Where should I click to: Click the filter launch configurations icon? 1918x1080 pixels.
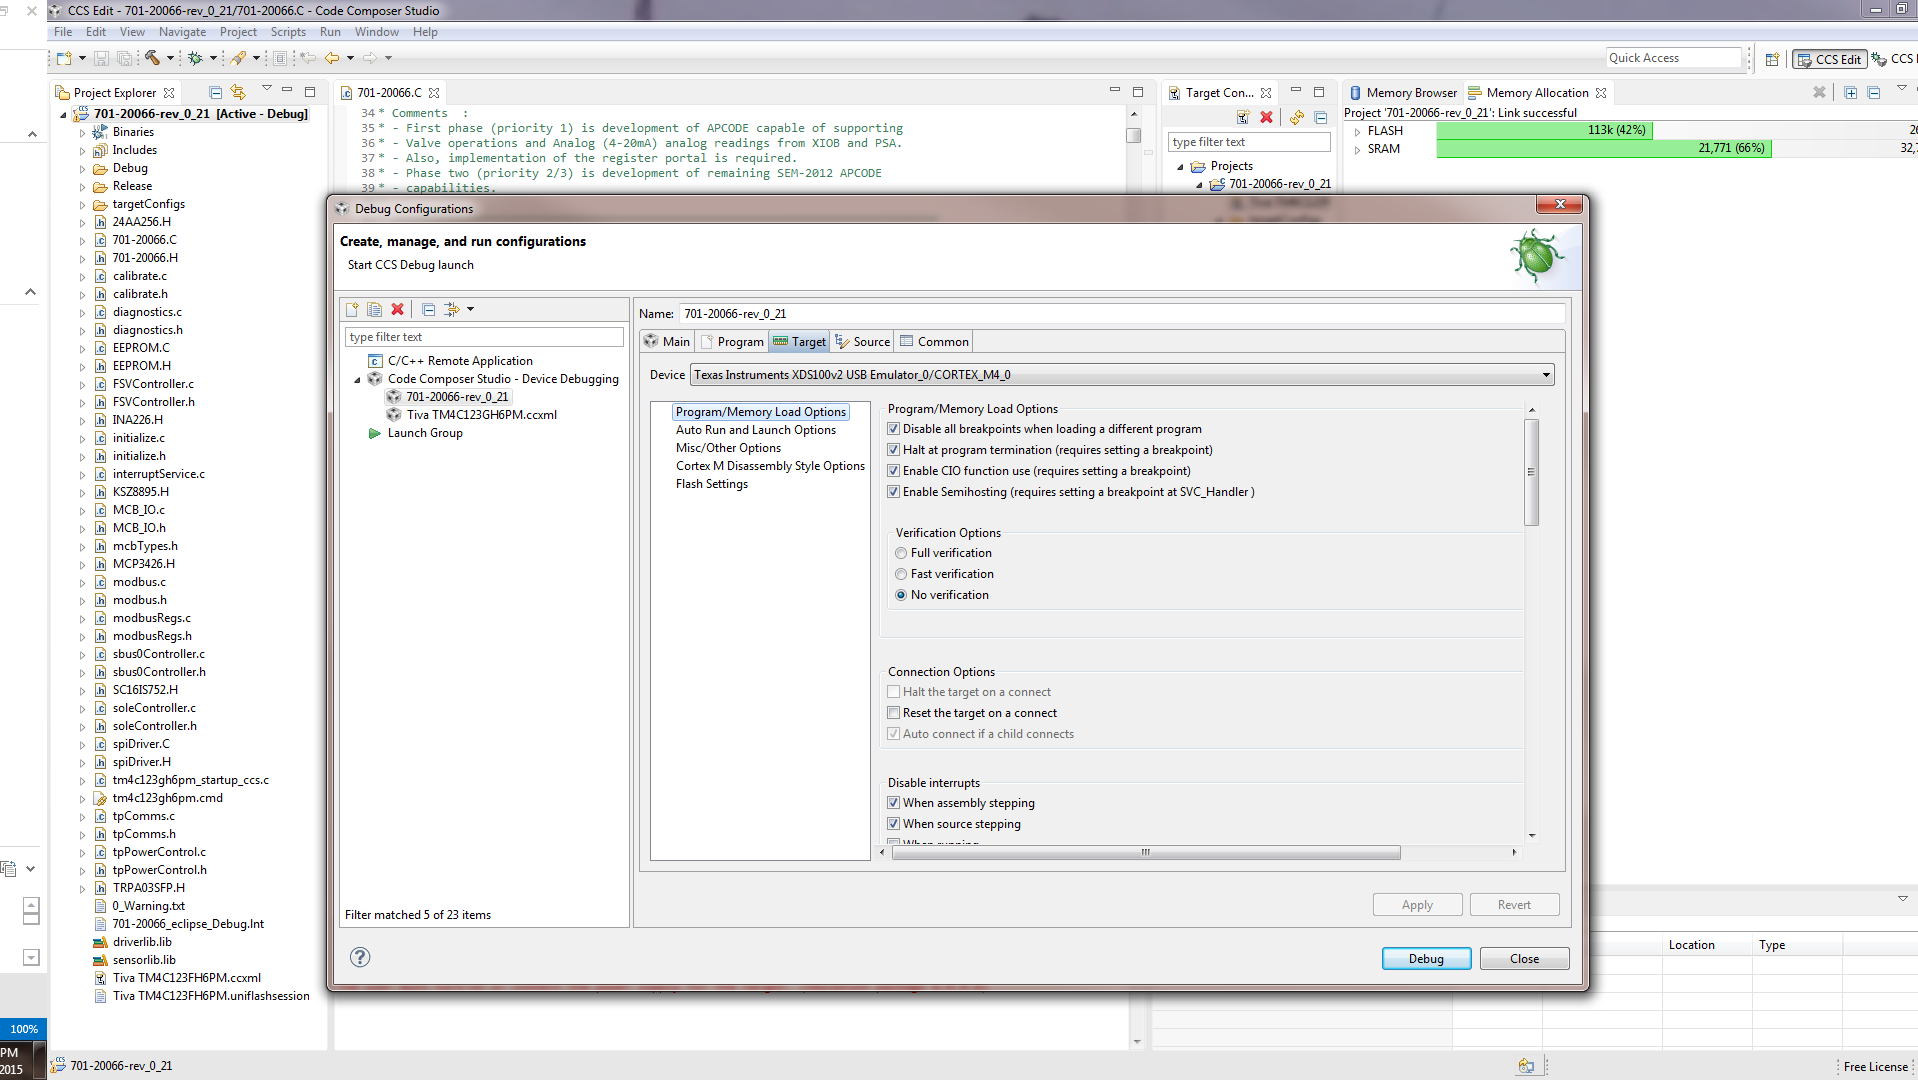coord(452,310)
